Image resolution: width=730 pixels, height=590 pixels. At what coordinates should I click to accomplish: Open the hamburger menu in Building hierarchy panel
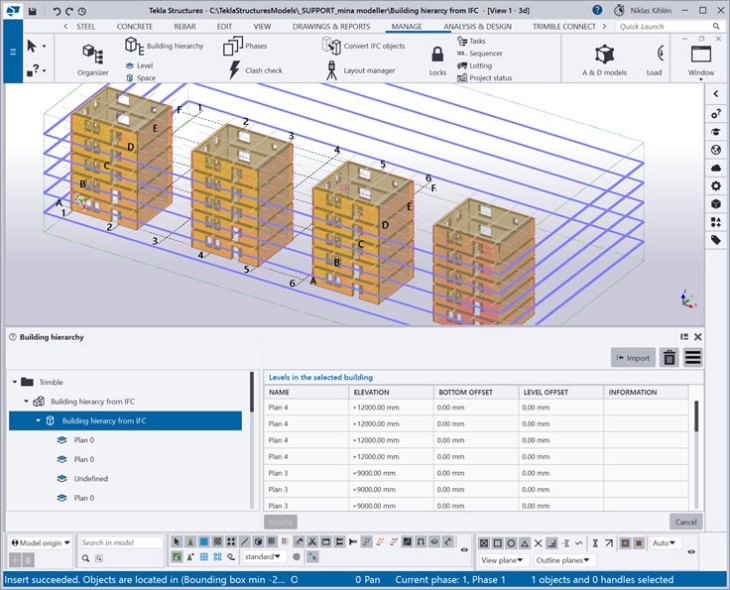pyautogui.click(x=692, y=357)
